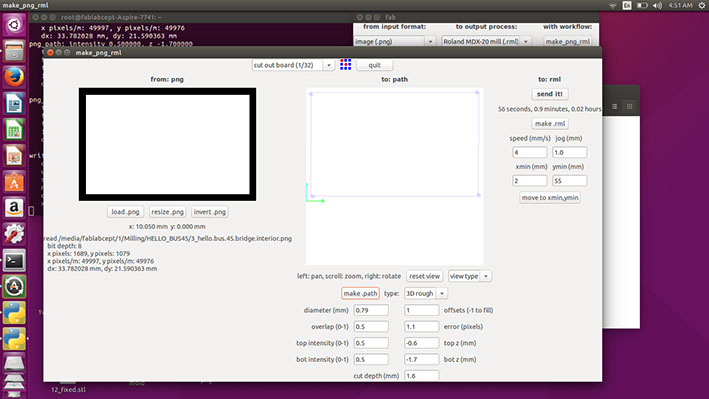
Task: Click the top z (mm) input field
Action: point(421,343)
